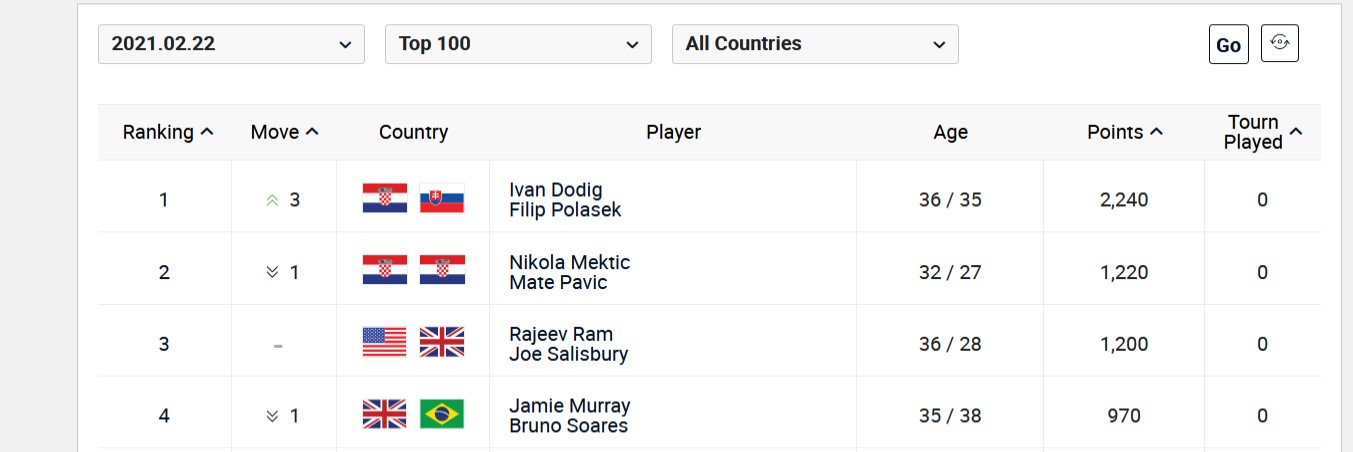
Task: Click Bruno Soares' Brazil flag icon
Action: point(442,414)
